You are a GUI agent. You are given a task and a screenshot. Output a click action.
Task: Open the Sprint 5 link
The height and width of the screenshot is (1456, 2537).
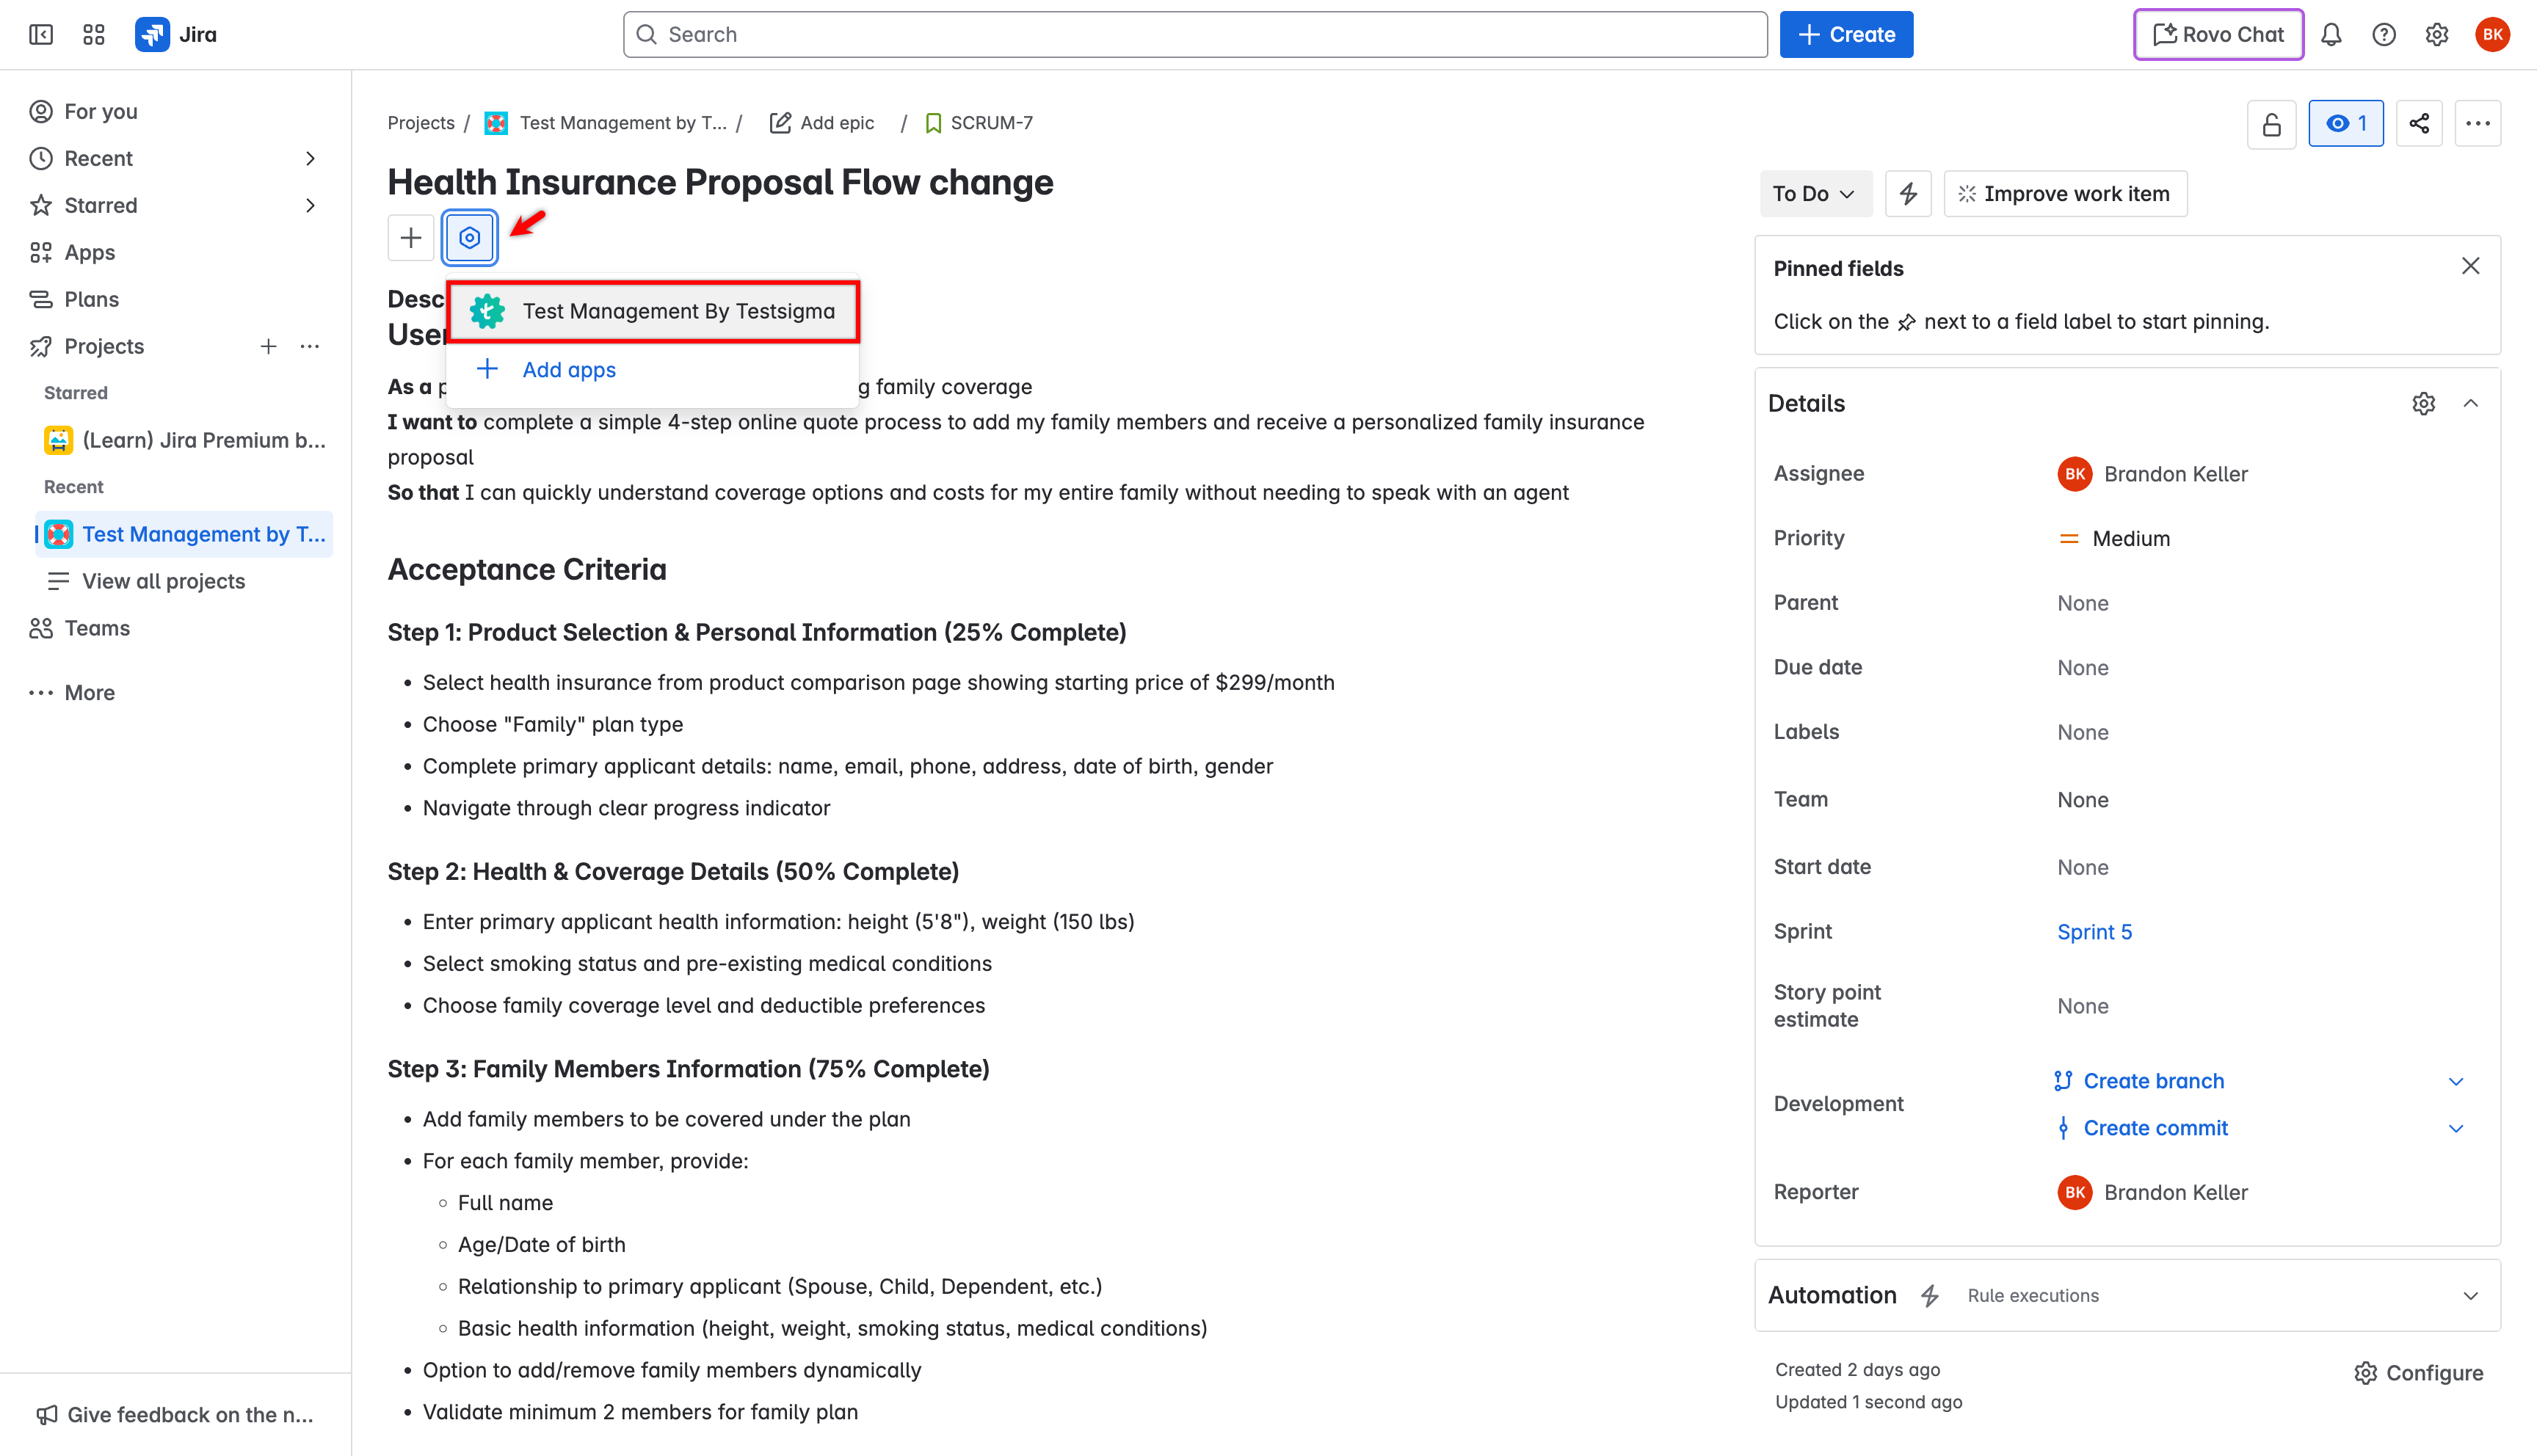coord(2094,931)
